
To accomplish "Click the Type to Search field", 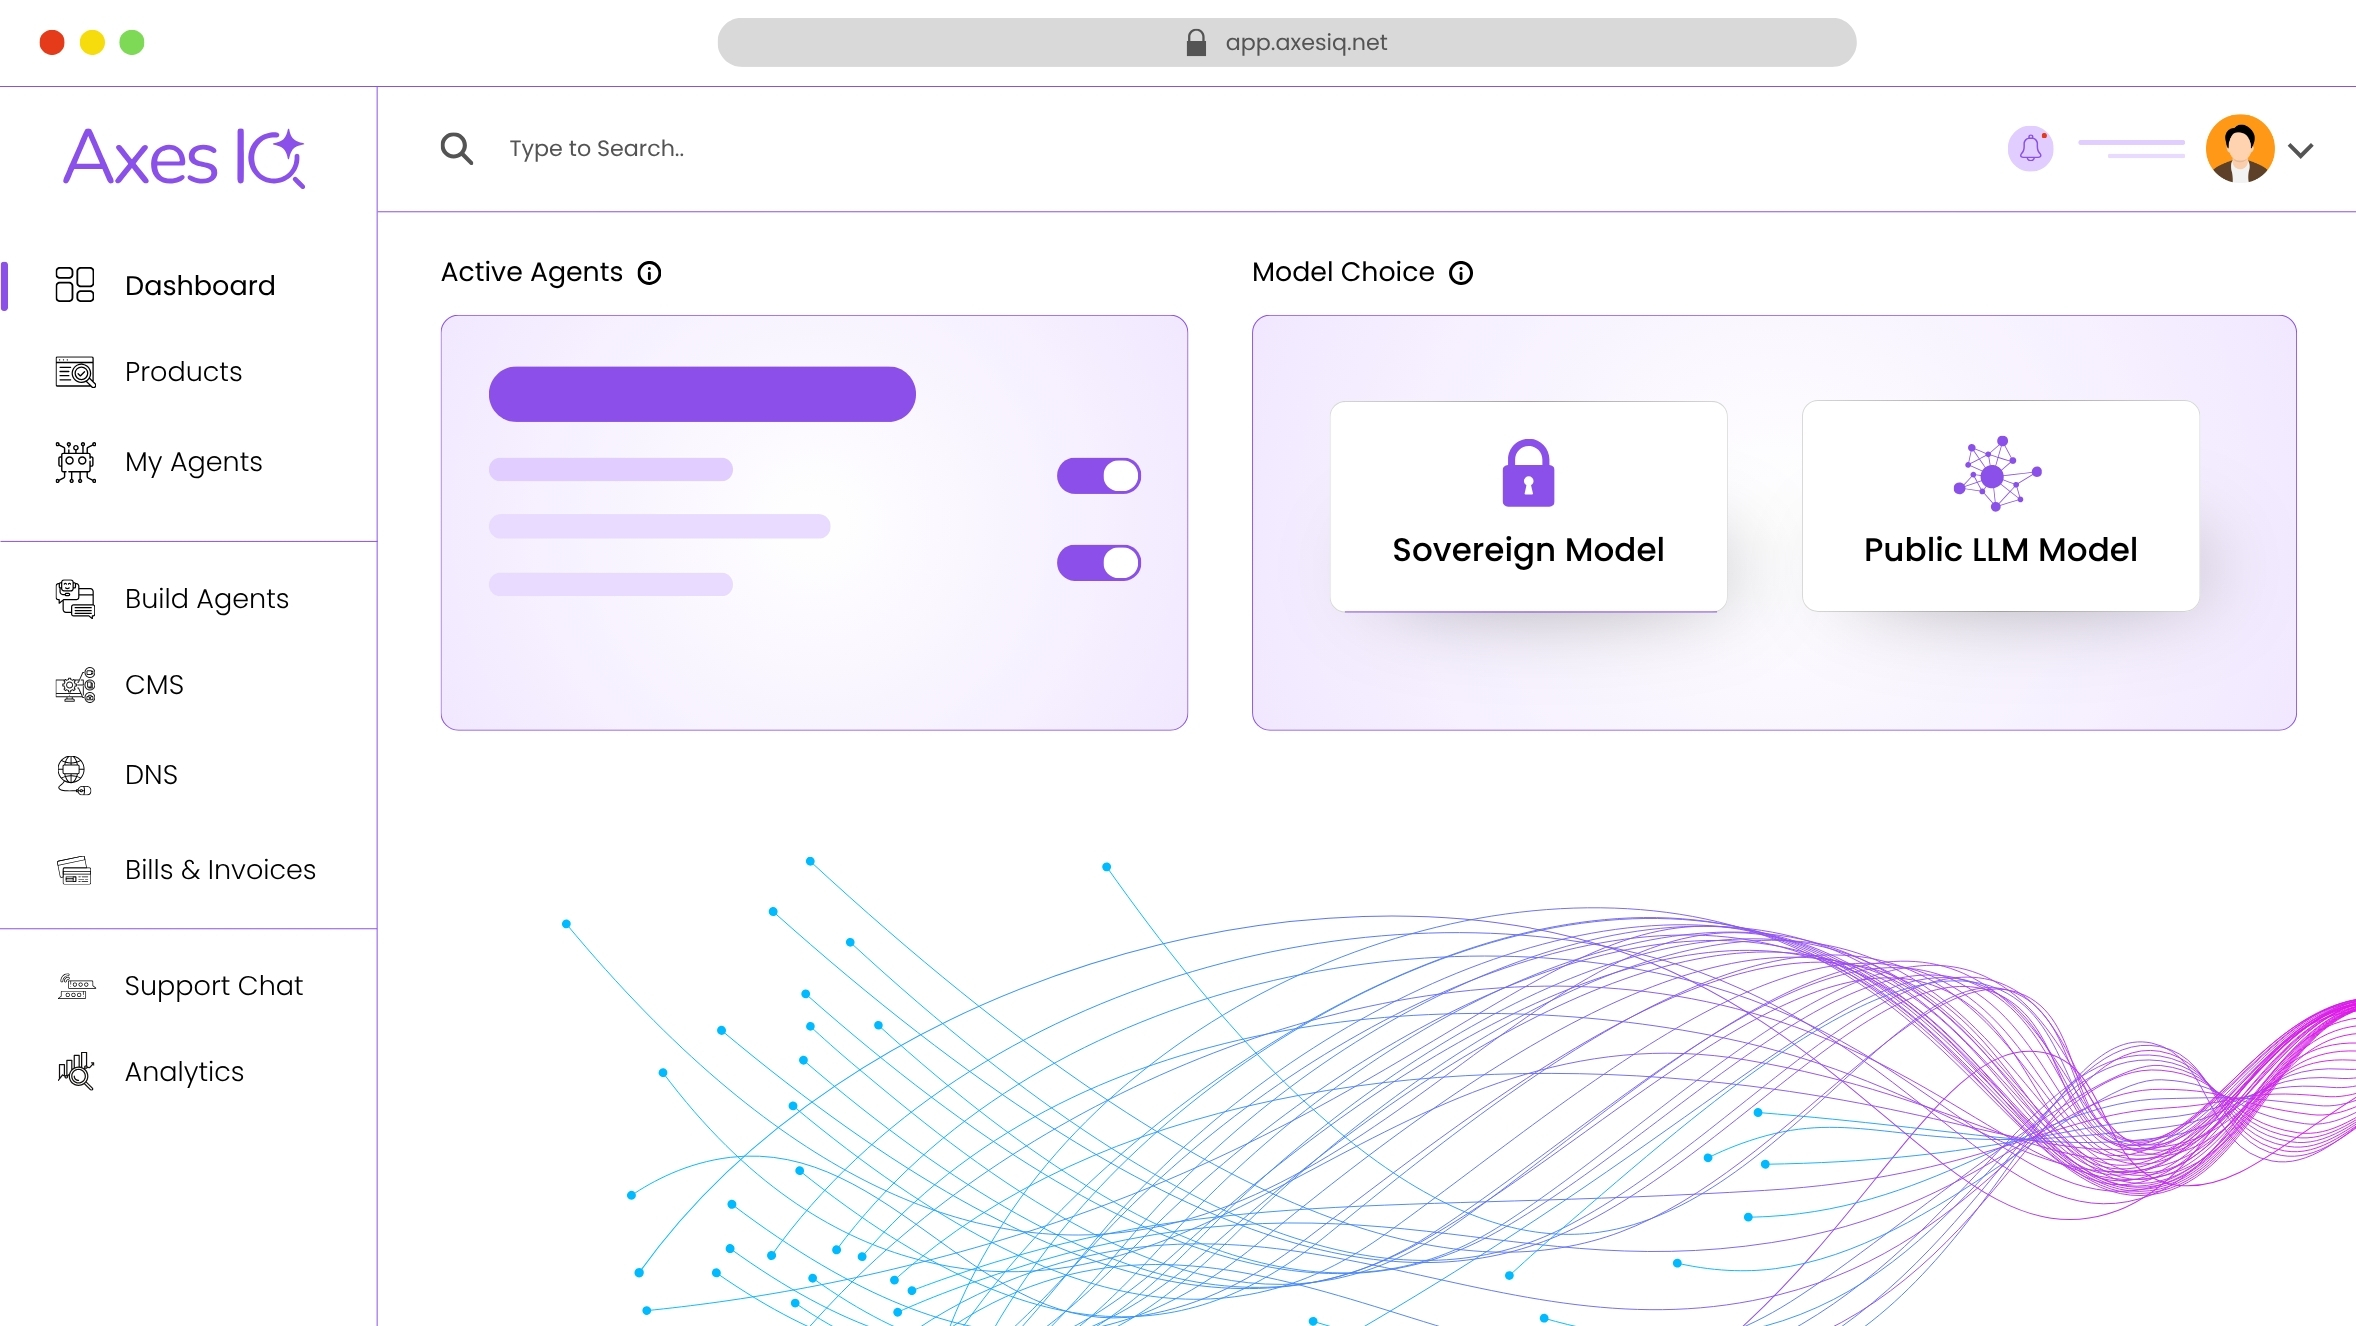I will [x=597, y=149].
